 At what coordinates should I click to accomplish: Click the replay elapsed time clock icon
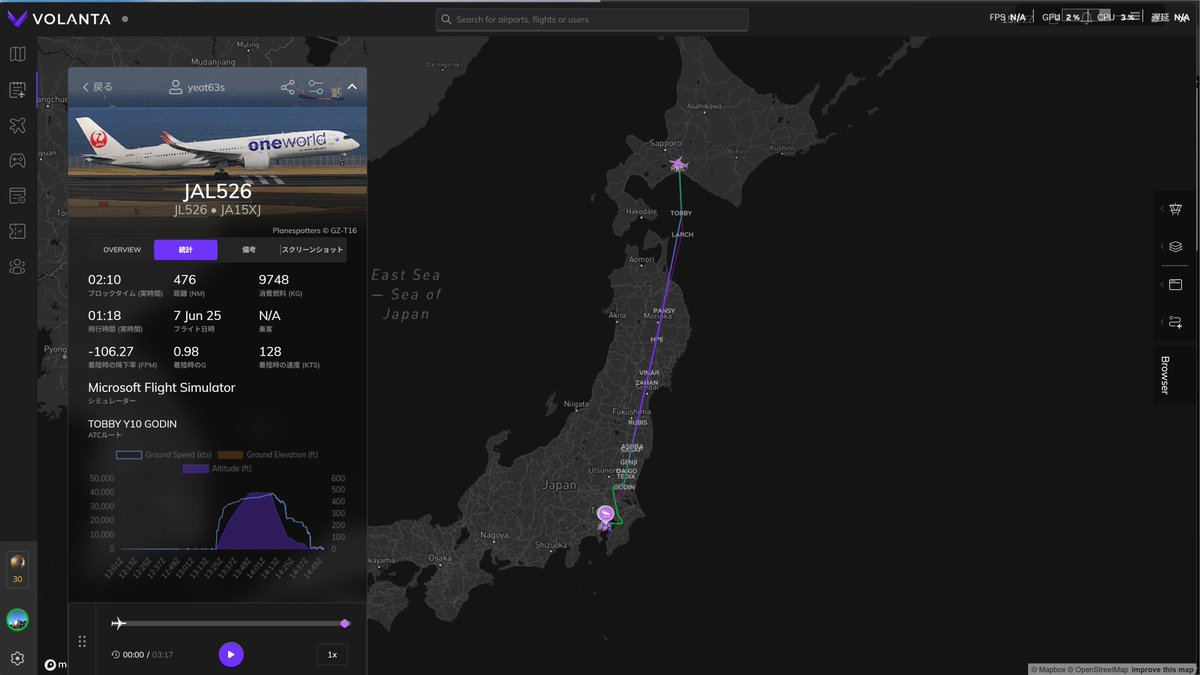(116, 655)
